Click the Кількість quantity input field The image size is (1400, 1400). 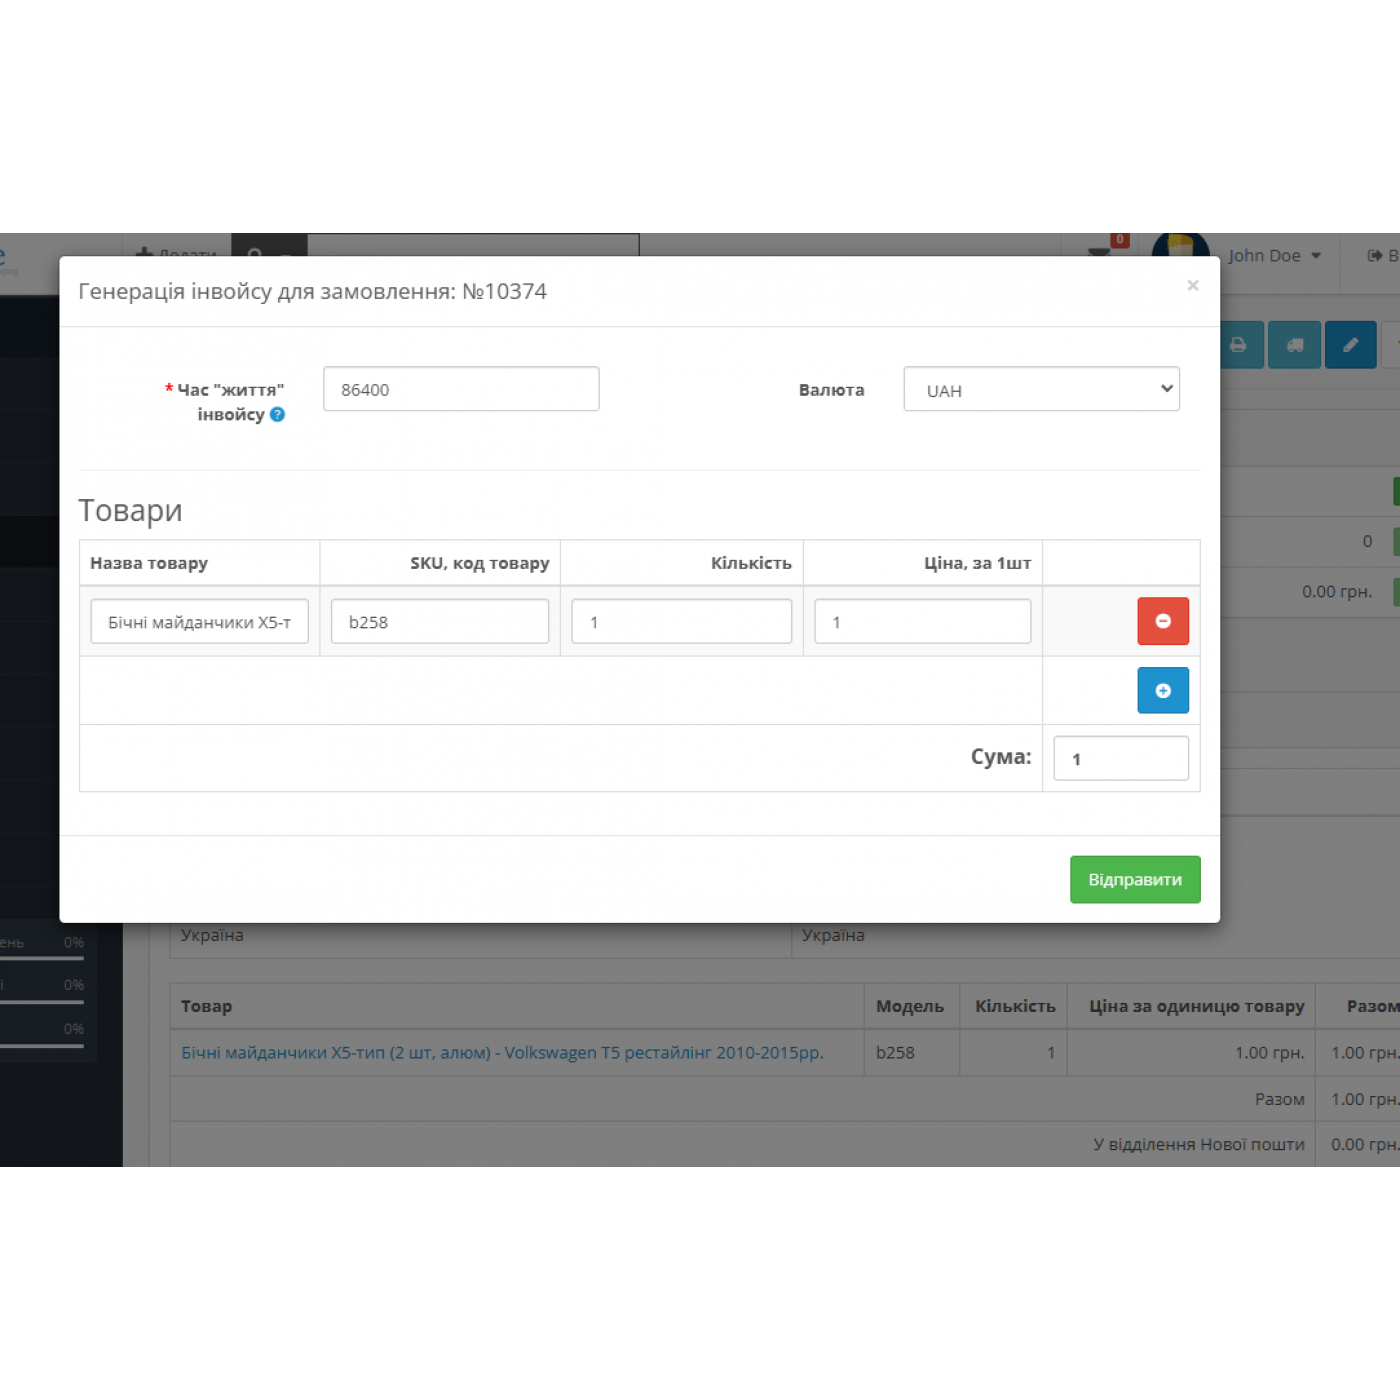(681, 621)
